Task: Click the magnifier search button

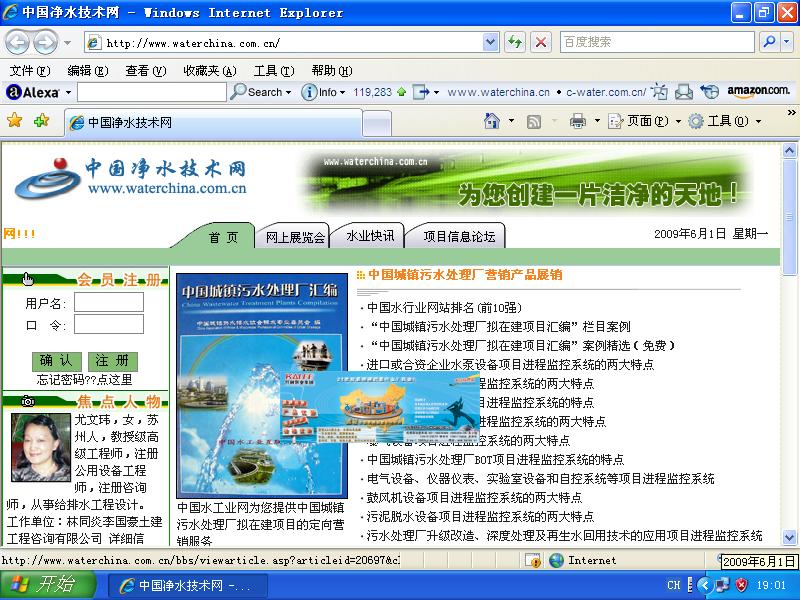Action: 769,42
